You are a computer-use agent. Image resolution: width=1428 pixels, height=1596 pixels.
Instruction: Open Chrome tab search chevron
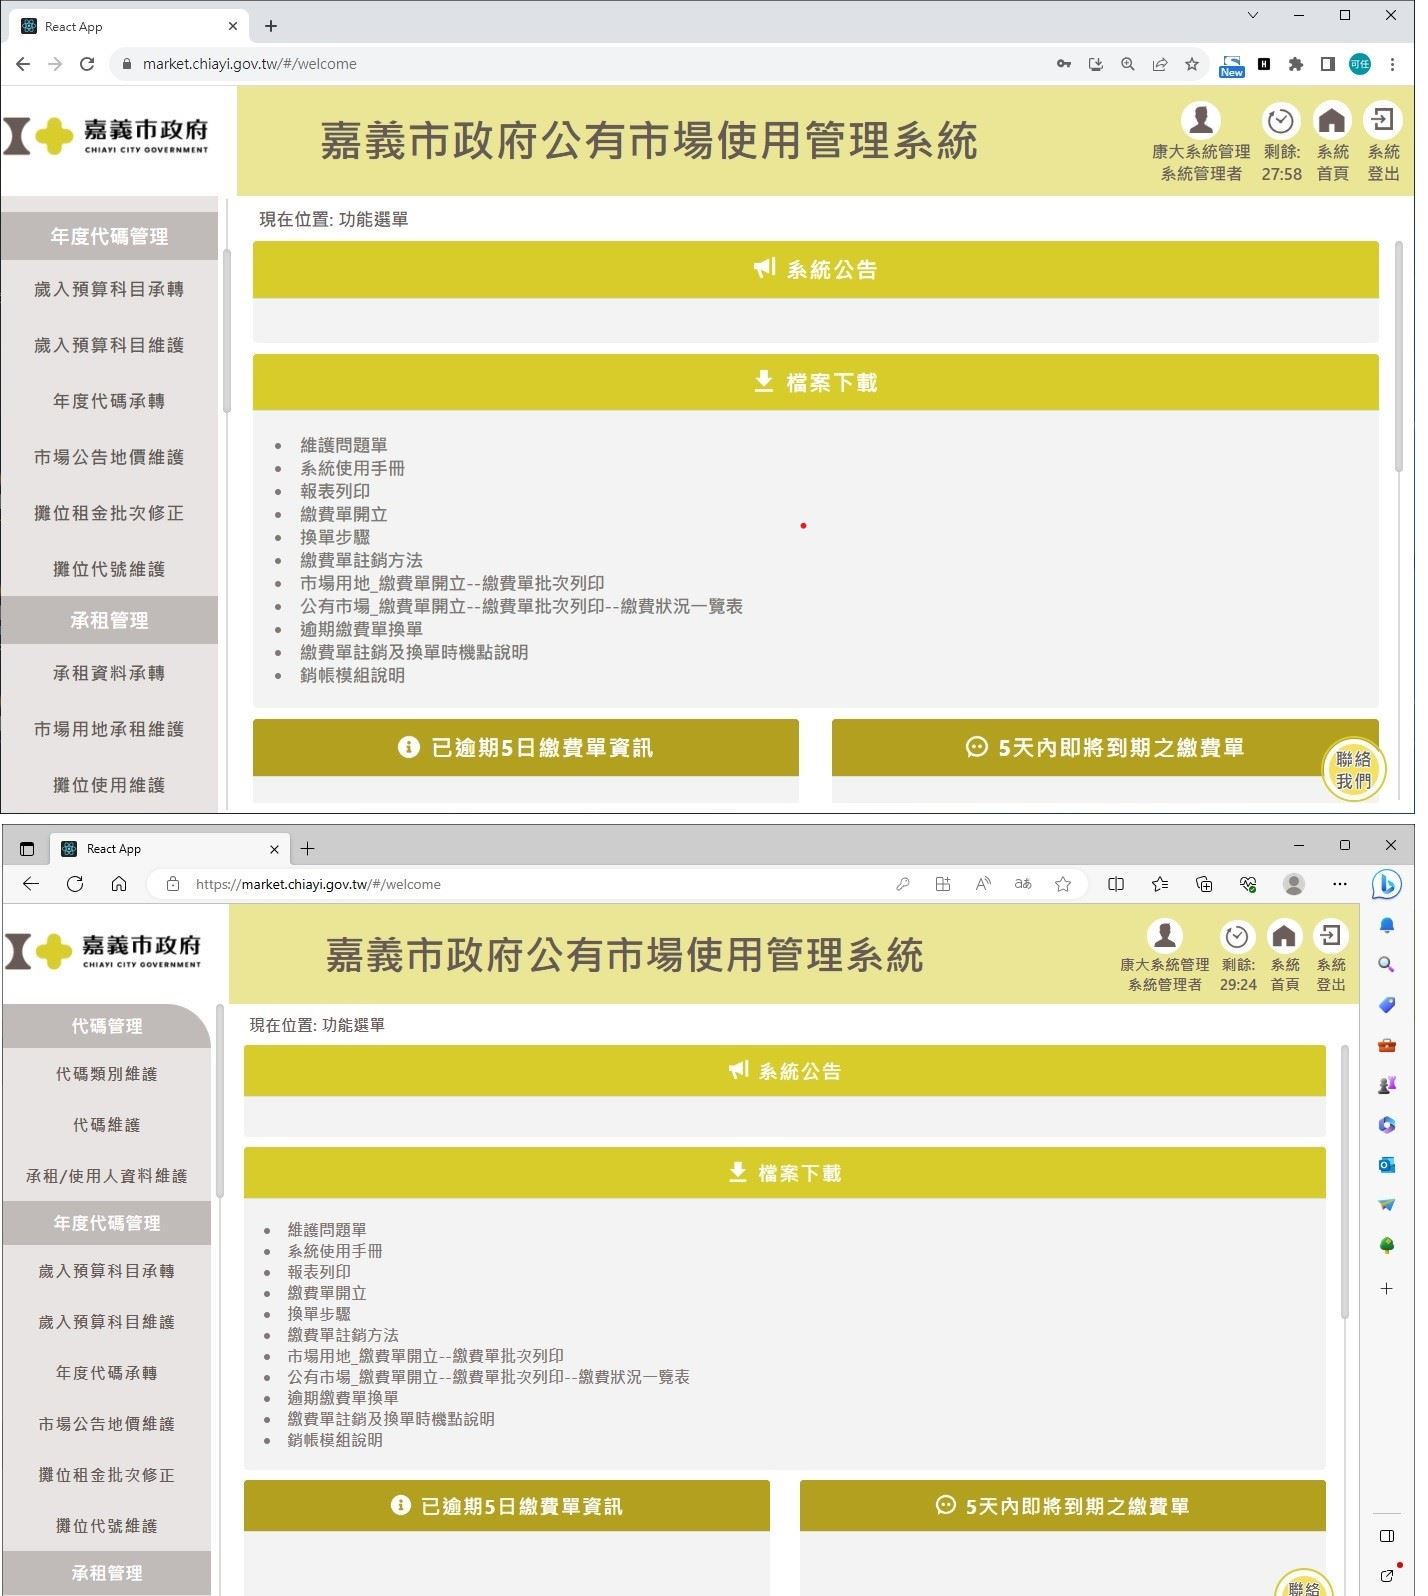coord(1252,15)
